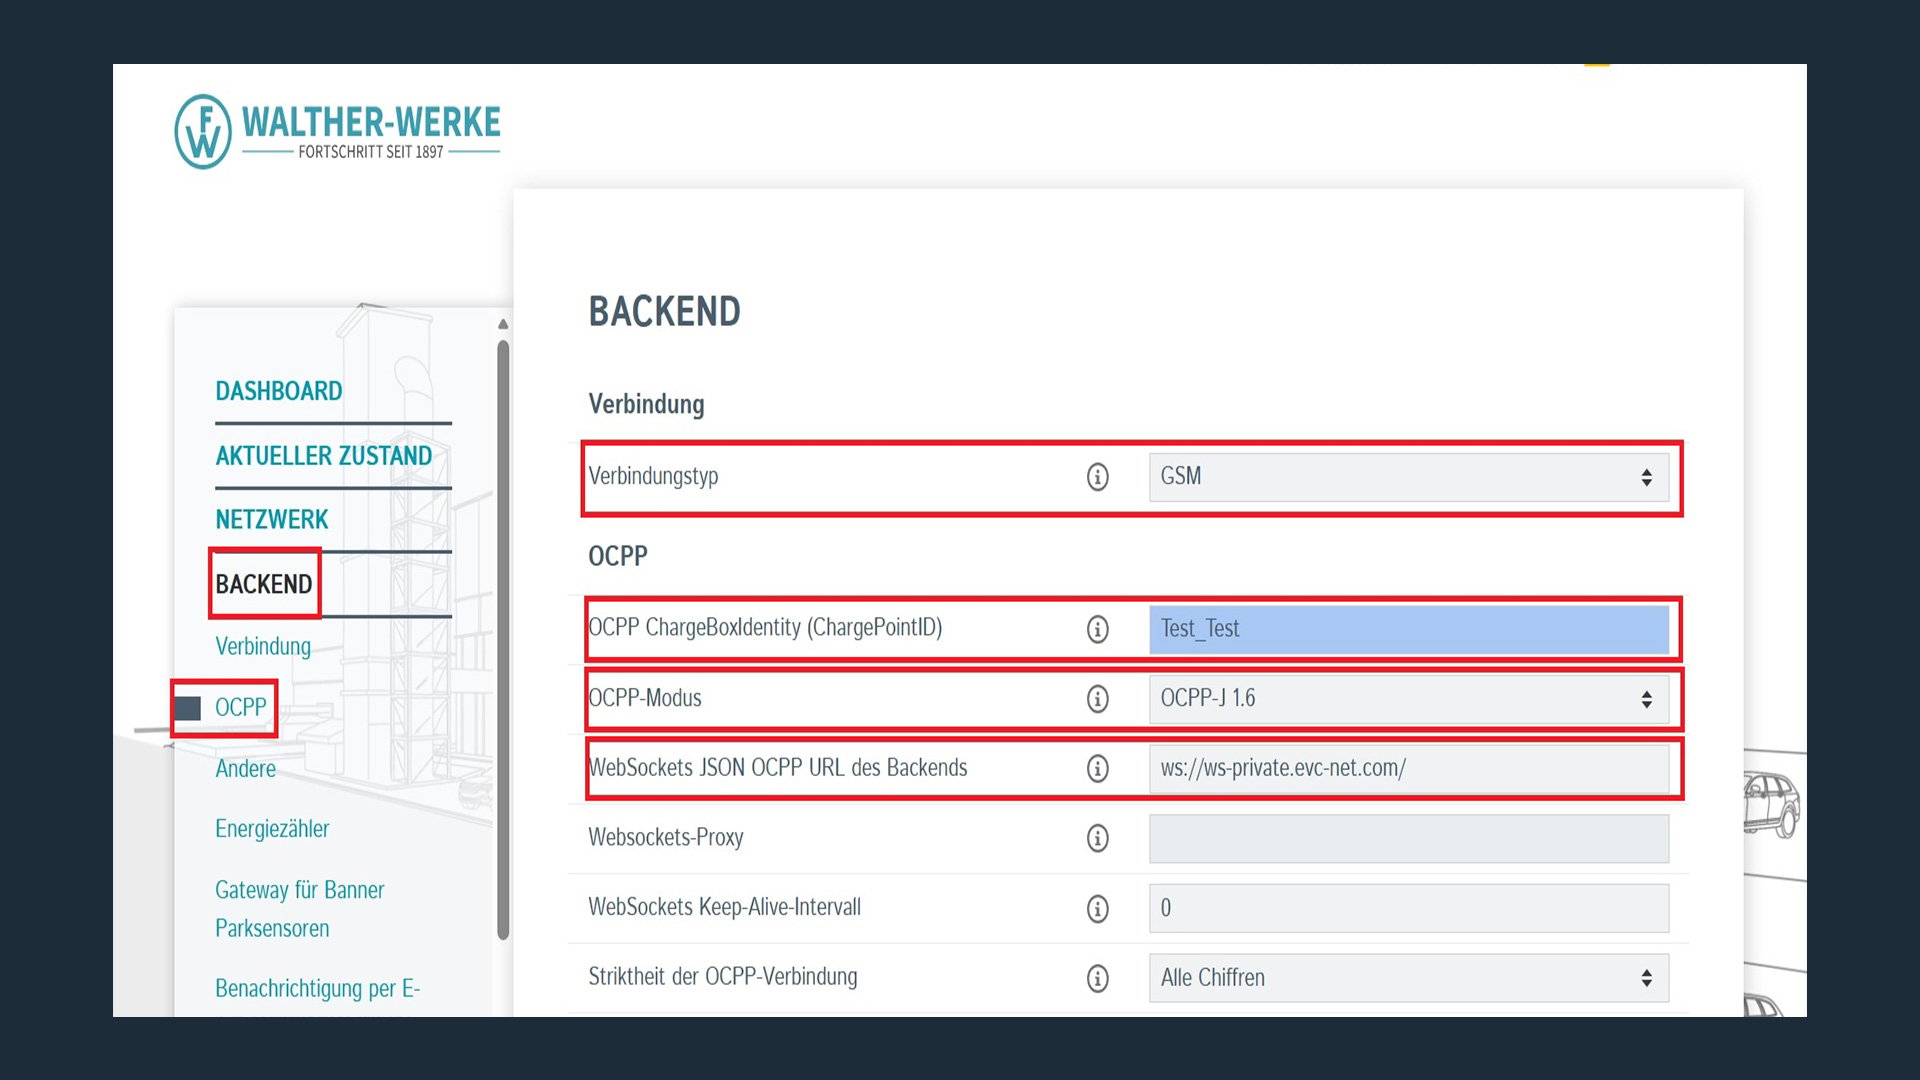Image resolution: width=1920 pixels, height=1080 pixels.
Task: Jump to the Verbindung subsection link
Action: [x=263, y=646]
